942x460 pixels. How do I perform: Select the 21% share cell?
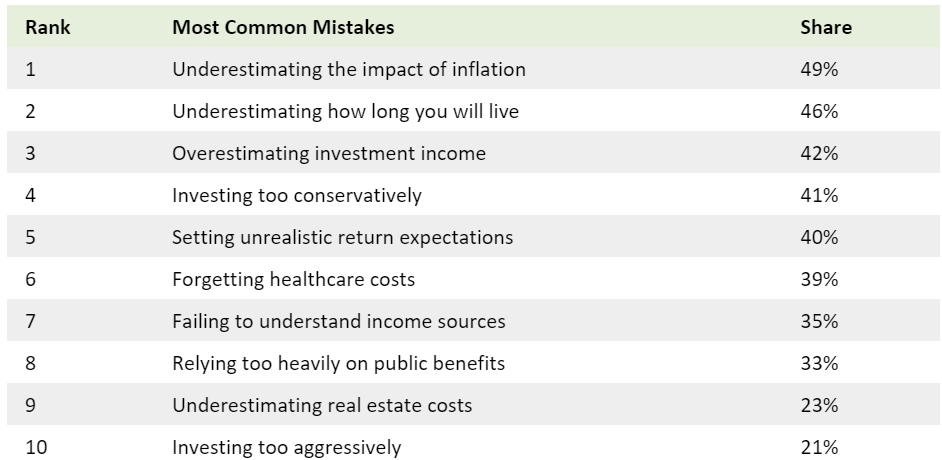(x=818, y=447)
